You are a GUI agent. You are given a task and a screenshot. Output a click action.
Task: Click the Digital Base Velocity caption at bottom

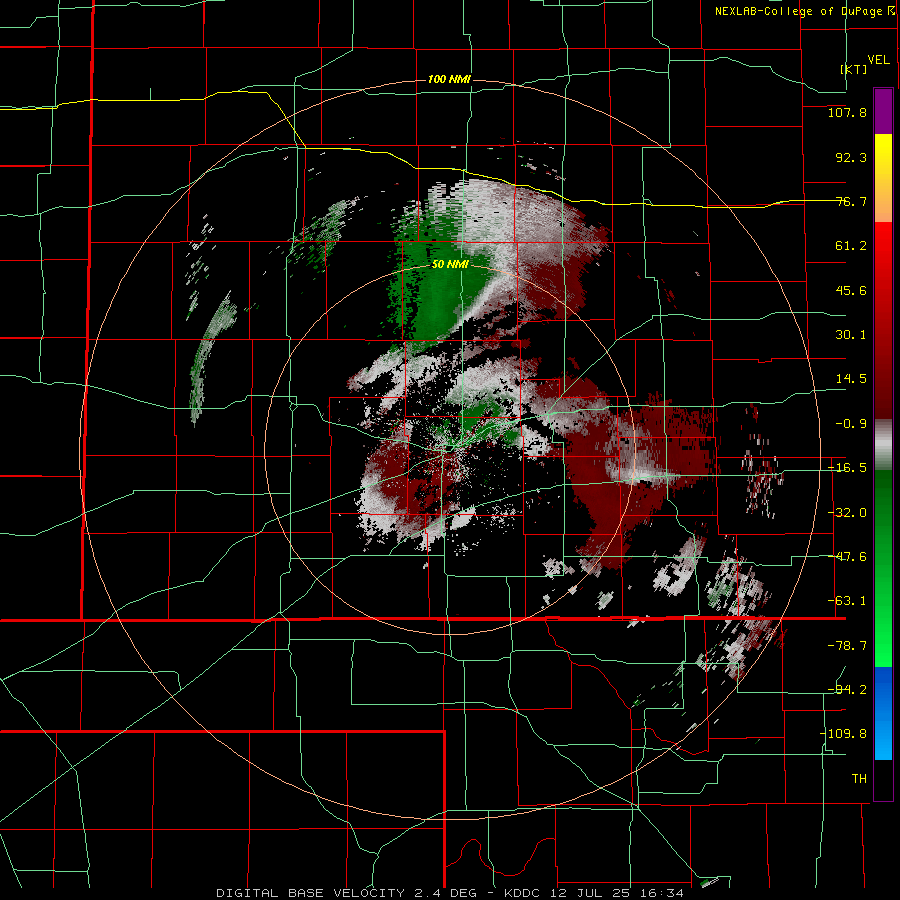pyautogui.click(x=449, y=893)
